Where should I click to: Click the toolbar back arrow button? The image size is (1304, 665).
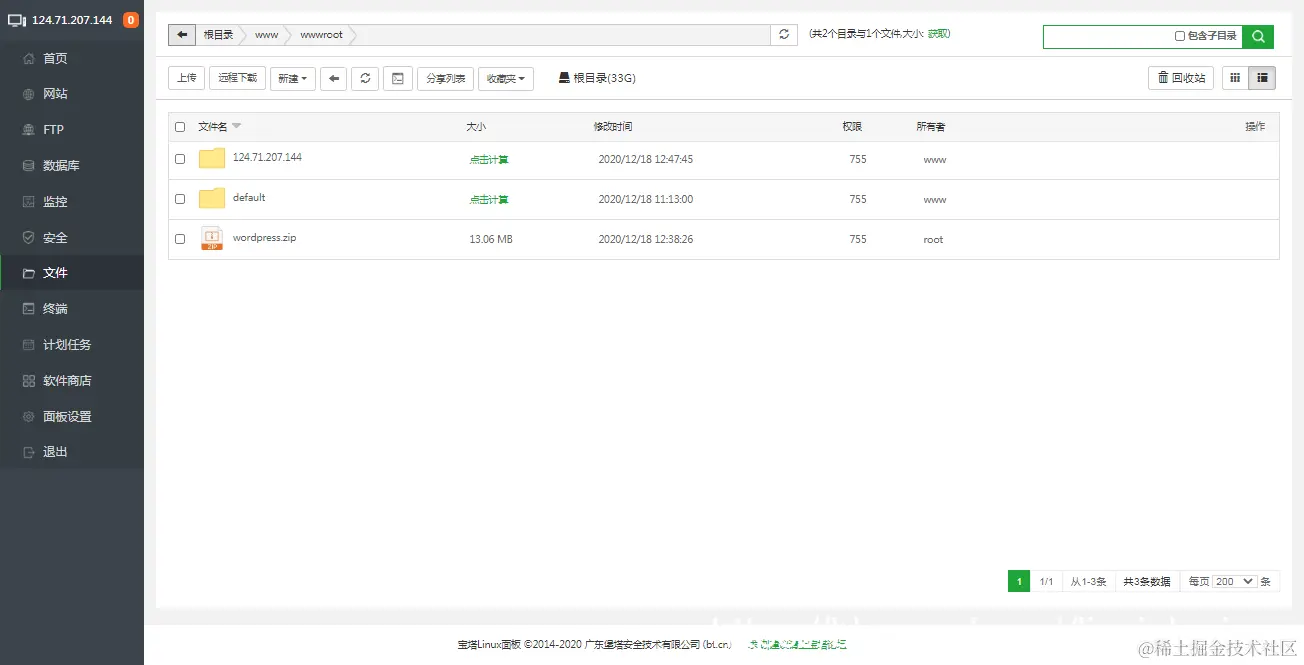tap(333, 78)
